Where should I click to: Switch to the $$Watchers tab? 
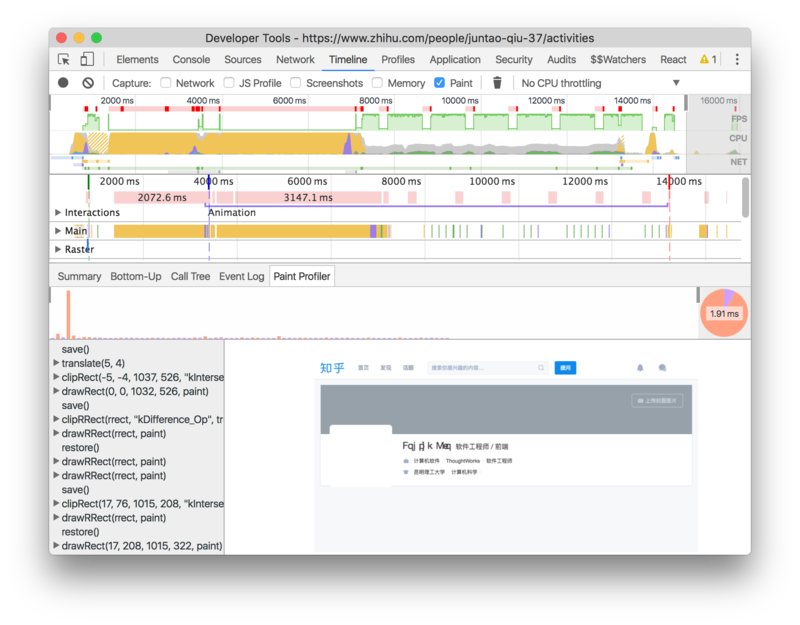[x=618, y=59]
